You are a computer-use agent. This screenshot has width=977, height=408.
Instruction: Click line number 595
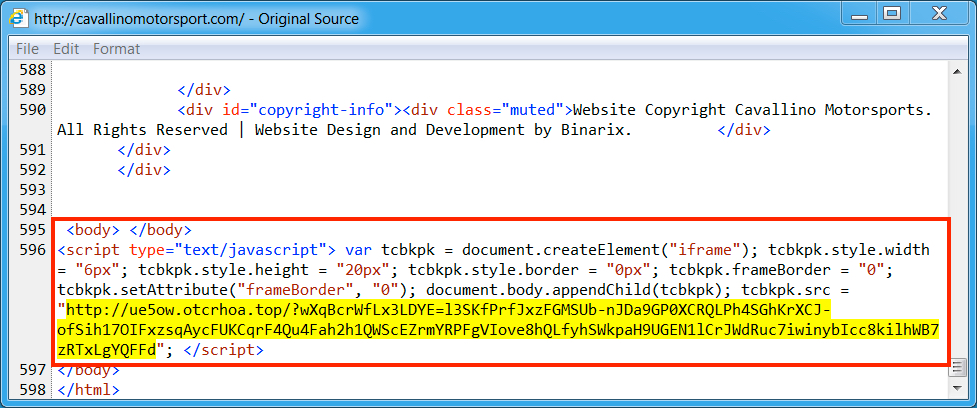coord(33,229)
